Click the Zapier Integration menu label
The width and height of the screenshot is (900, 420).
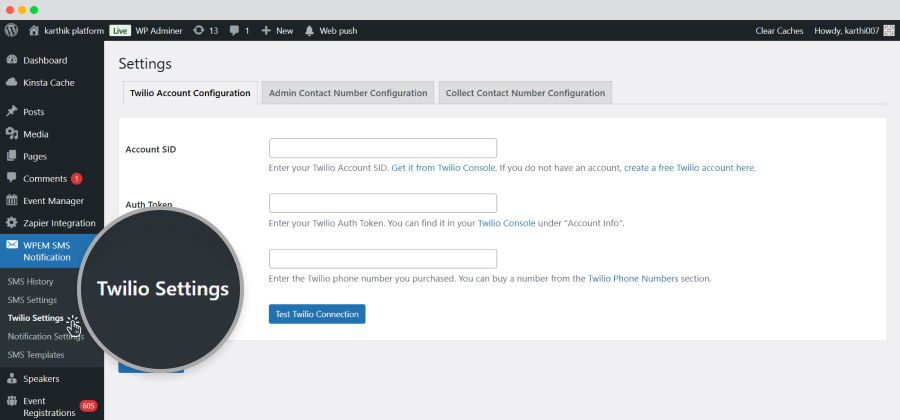click(59, 223)
